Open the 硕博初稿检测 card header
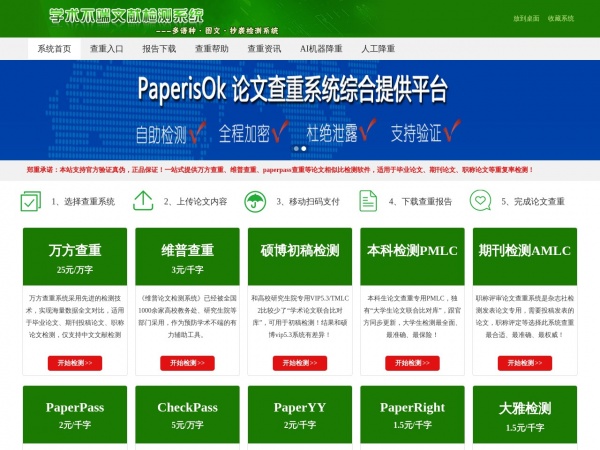Image resolution: width=600 pixels, height=450 pixels. [300, 257]
